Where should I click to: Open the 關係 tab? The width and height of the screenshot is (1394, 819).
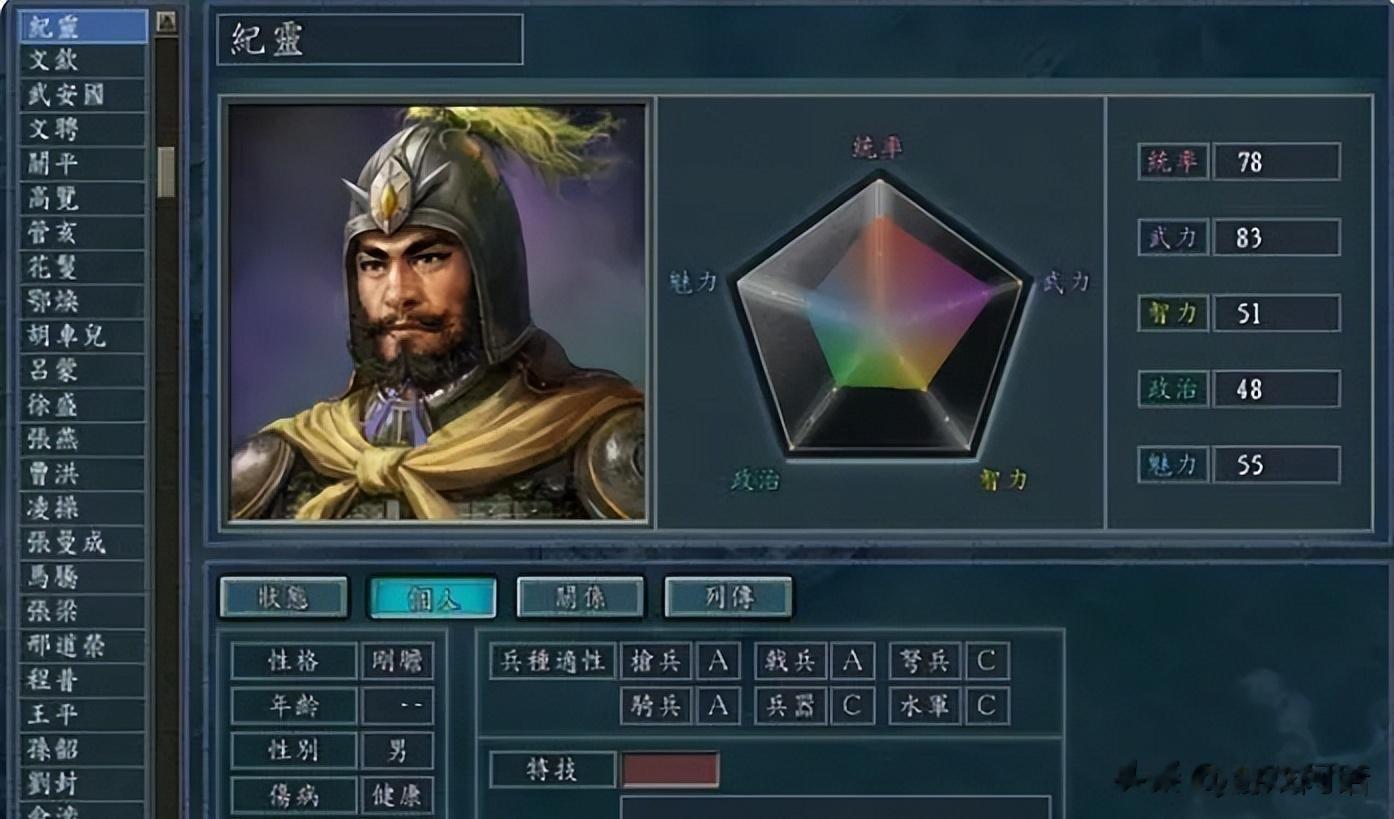(x=580, y=597)
